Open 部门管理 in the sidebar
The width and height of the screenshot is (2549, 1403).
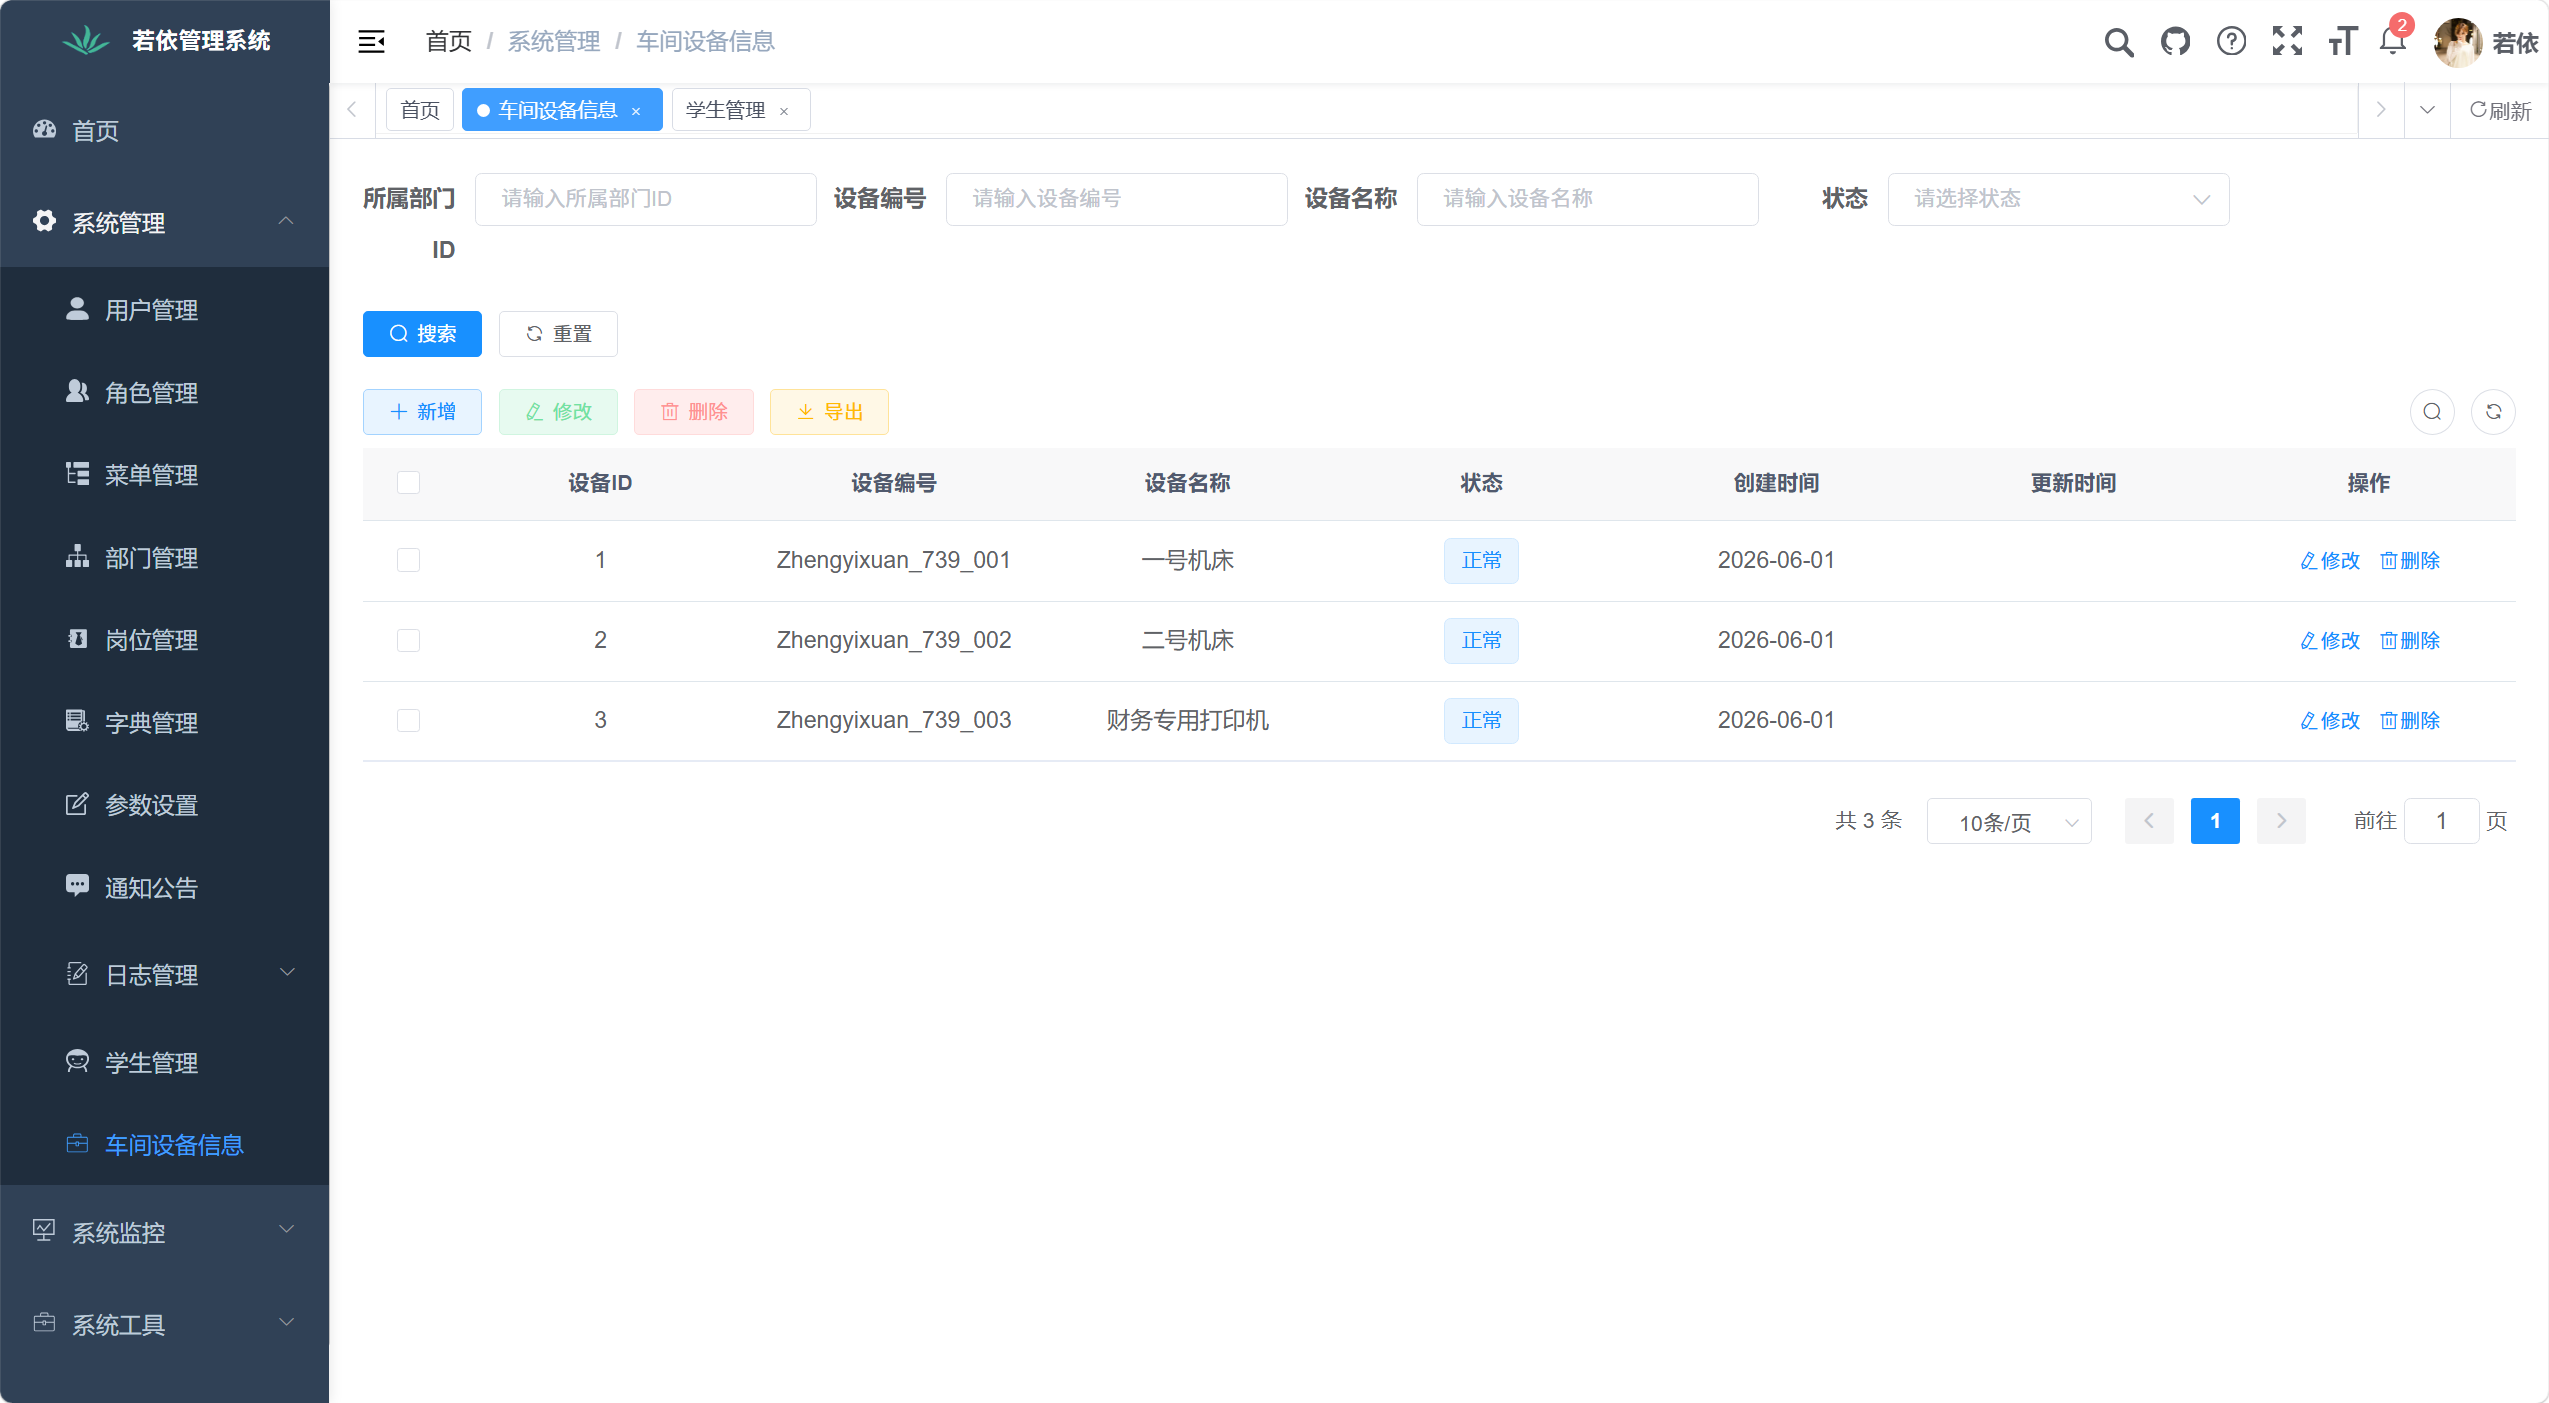(x=165, y=558)
